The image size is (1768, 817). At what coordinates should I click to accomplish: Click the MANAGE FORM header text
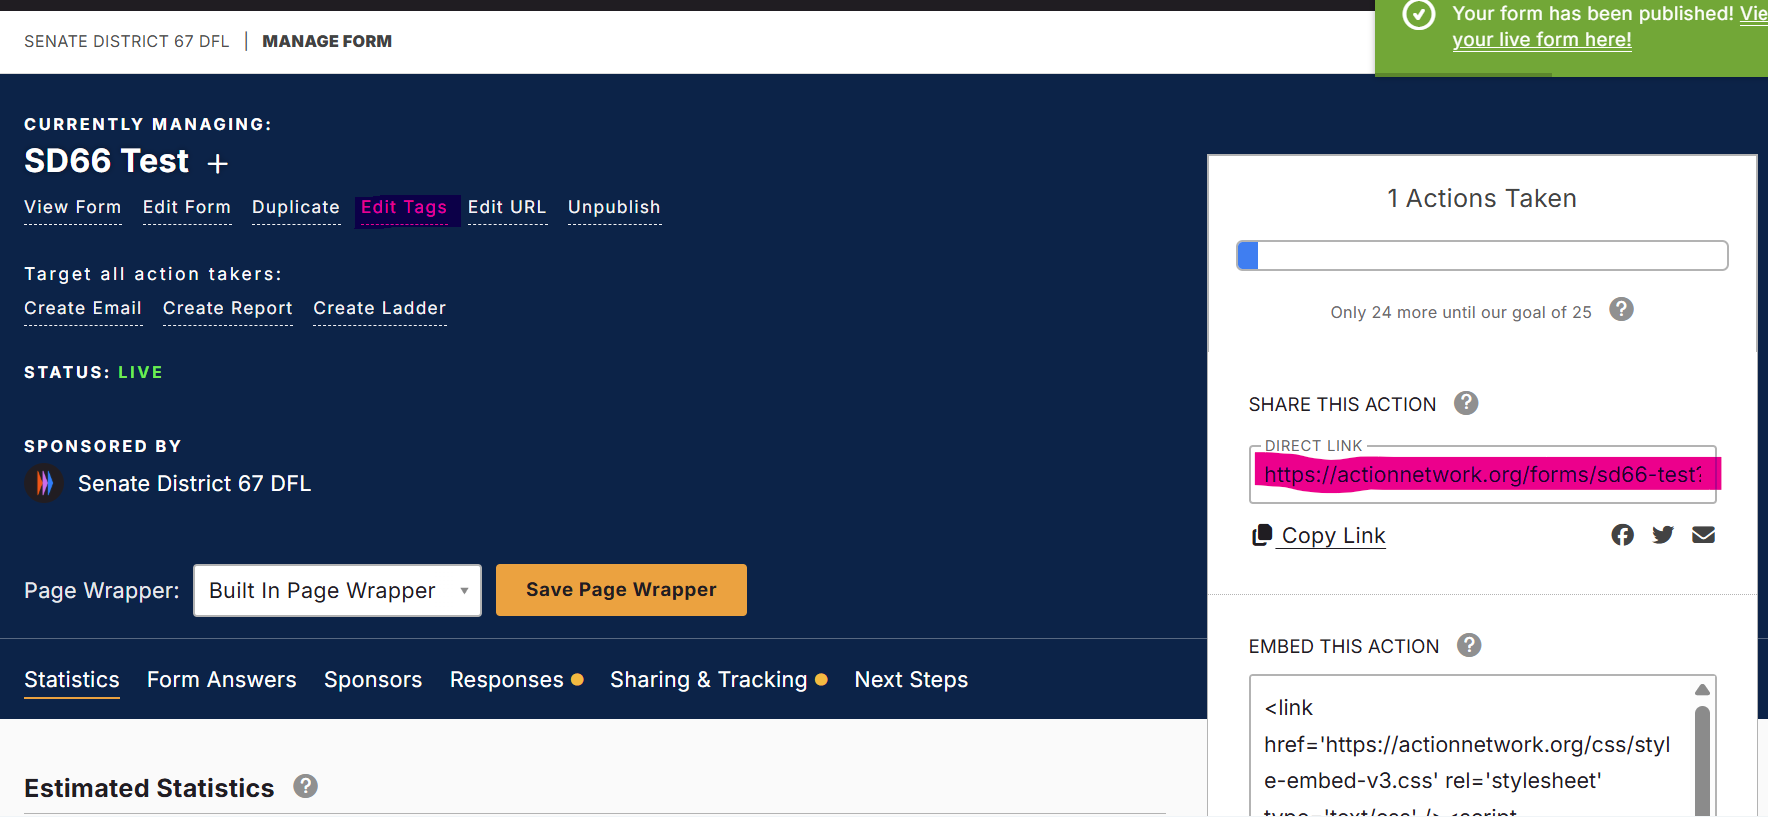click(327, 41)
